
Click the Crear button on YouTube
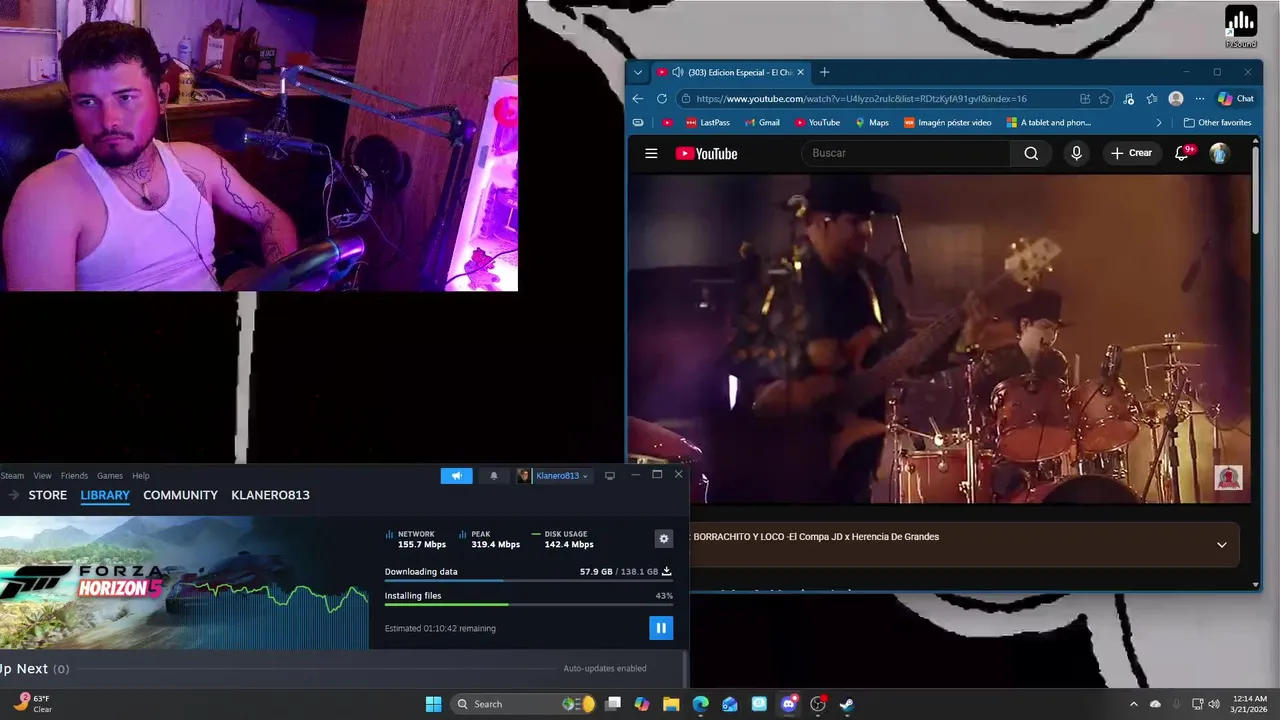coord(1131,153)
